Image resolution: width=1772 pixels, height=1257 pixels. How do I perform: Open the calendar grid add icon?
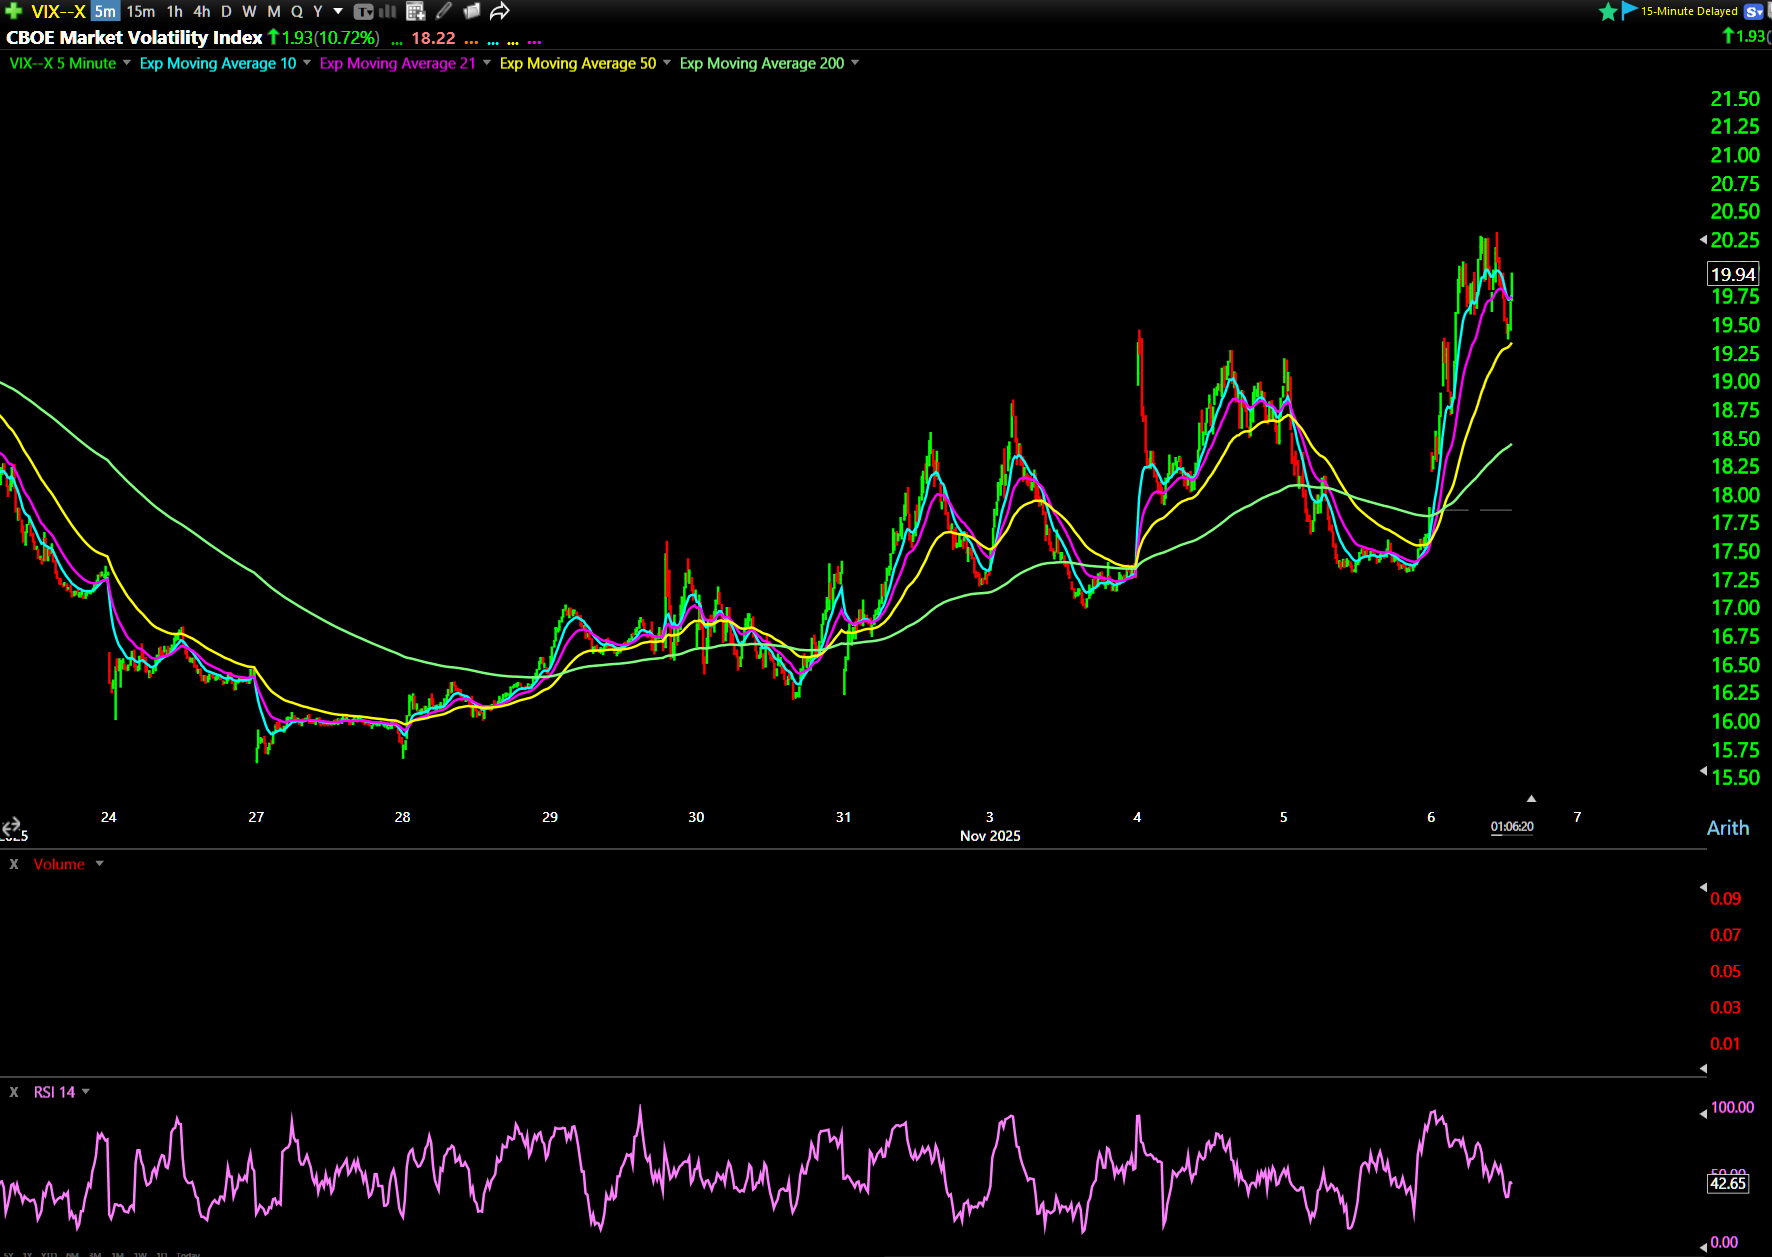tap(416, 12)
